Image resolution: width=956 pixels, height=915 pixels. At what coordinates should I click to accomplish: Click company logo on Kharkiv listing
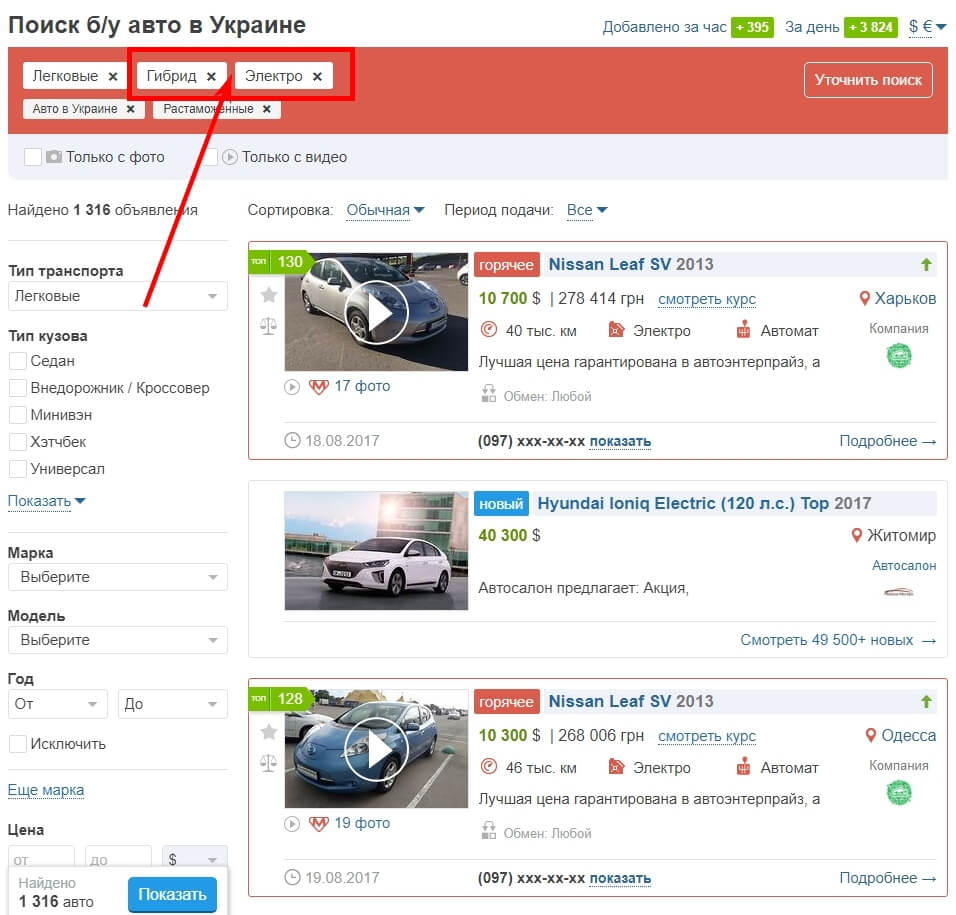click(x=899, y=356)
